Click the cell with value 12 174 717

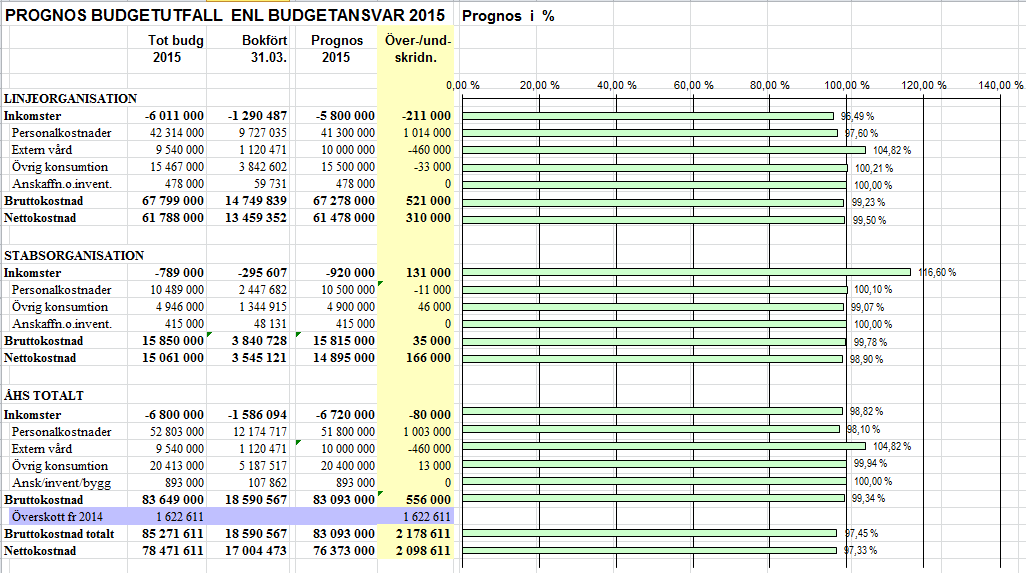(260, 432)
